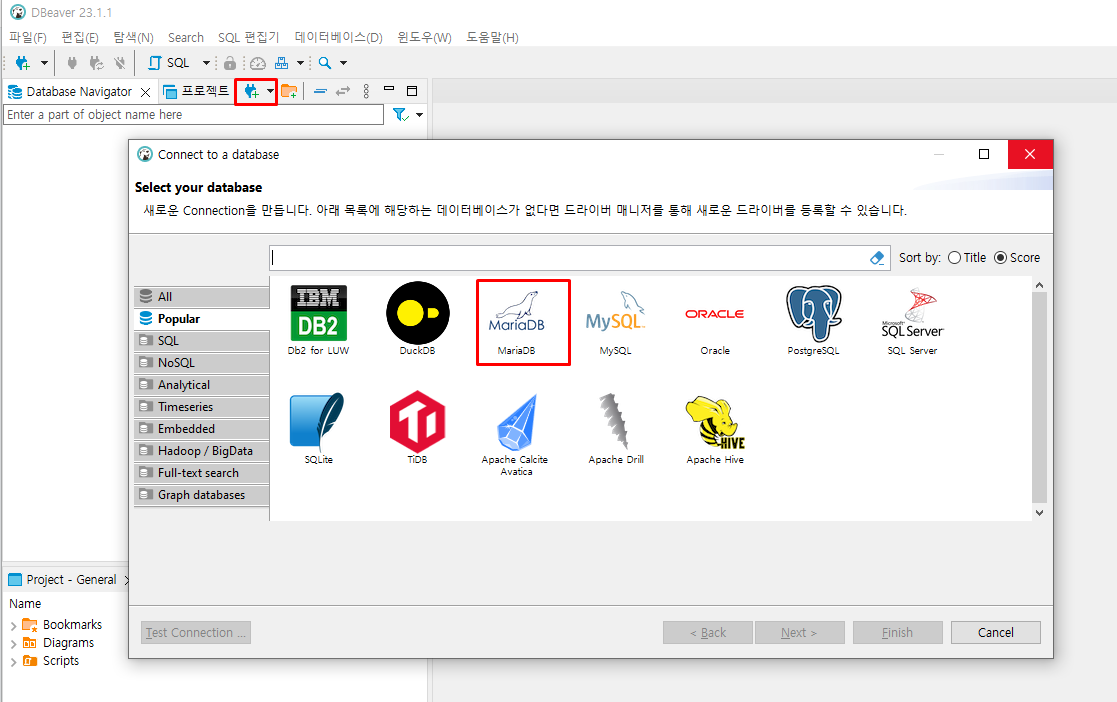Screen dimensions: 1117x702
Task: Open the SQL editor dropdown arrow
Action: pos(207,63)
